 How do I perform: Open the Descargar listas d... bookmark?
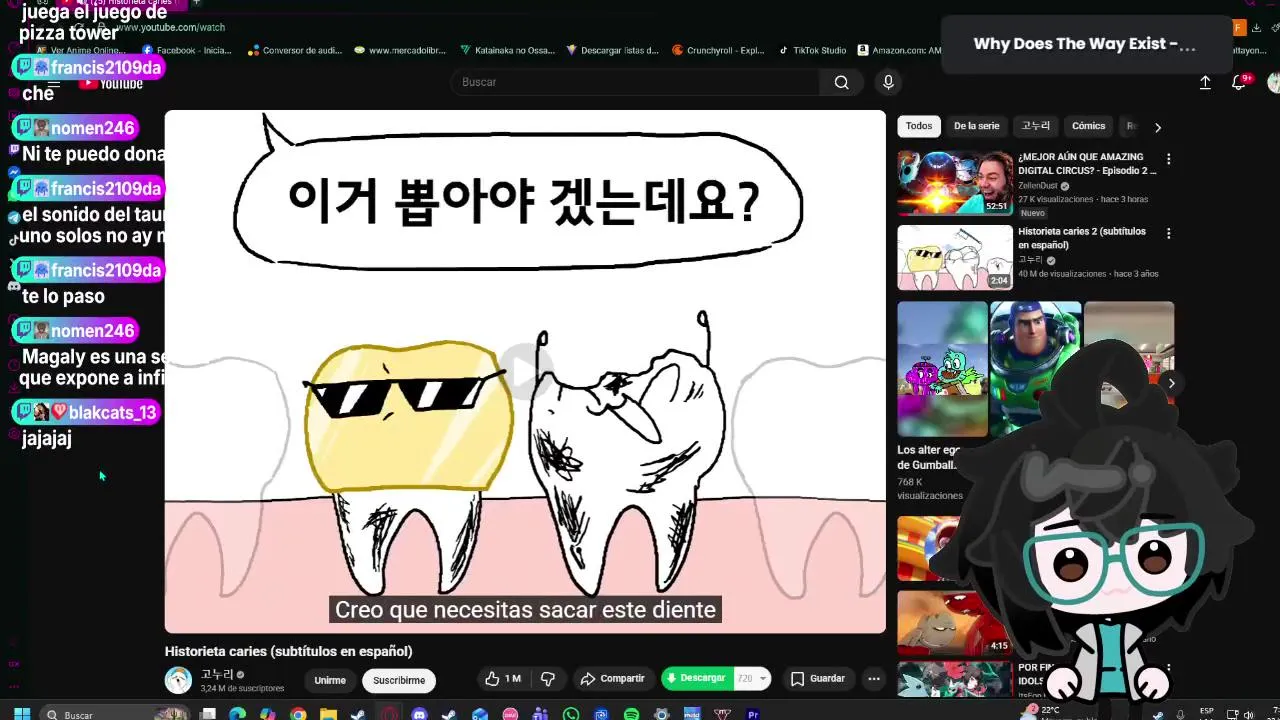(x=612, y=50)
